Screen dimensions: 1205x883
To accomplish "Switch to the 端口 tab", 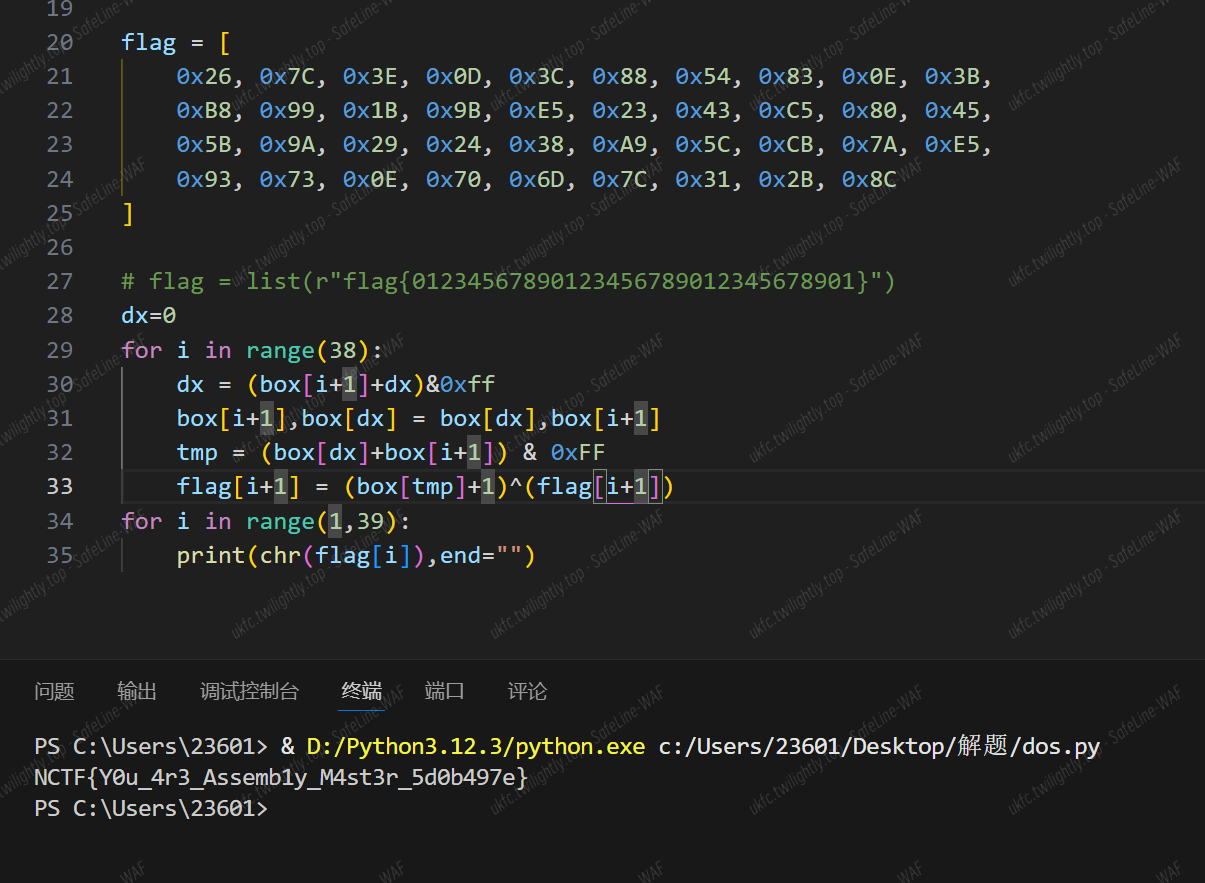I will coord(444,691).
